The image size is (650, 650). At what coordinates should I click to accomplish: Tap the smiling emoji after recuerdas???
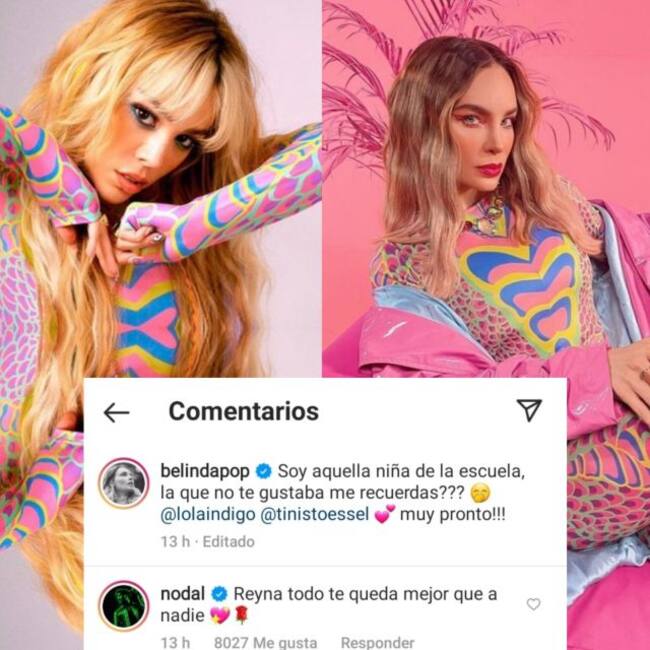481,493
